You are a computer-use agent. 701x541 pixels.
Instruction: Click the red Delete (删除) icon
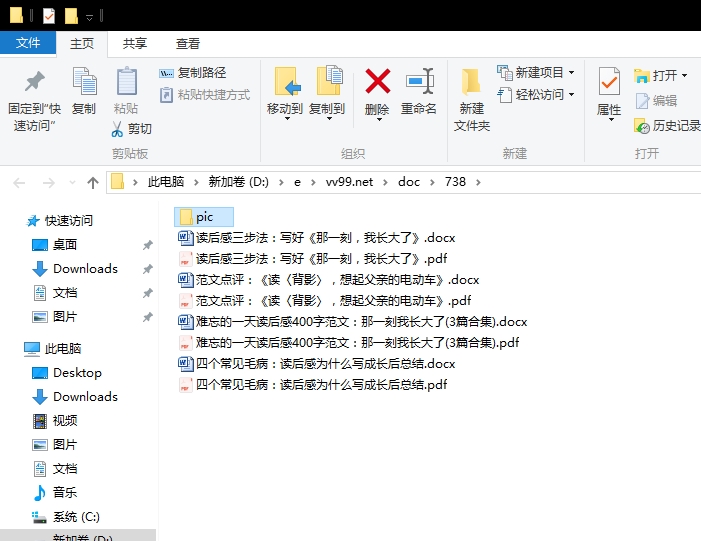click(378, 81)
